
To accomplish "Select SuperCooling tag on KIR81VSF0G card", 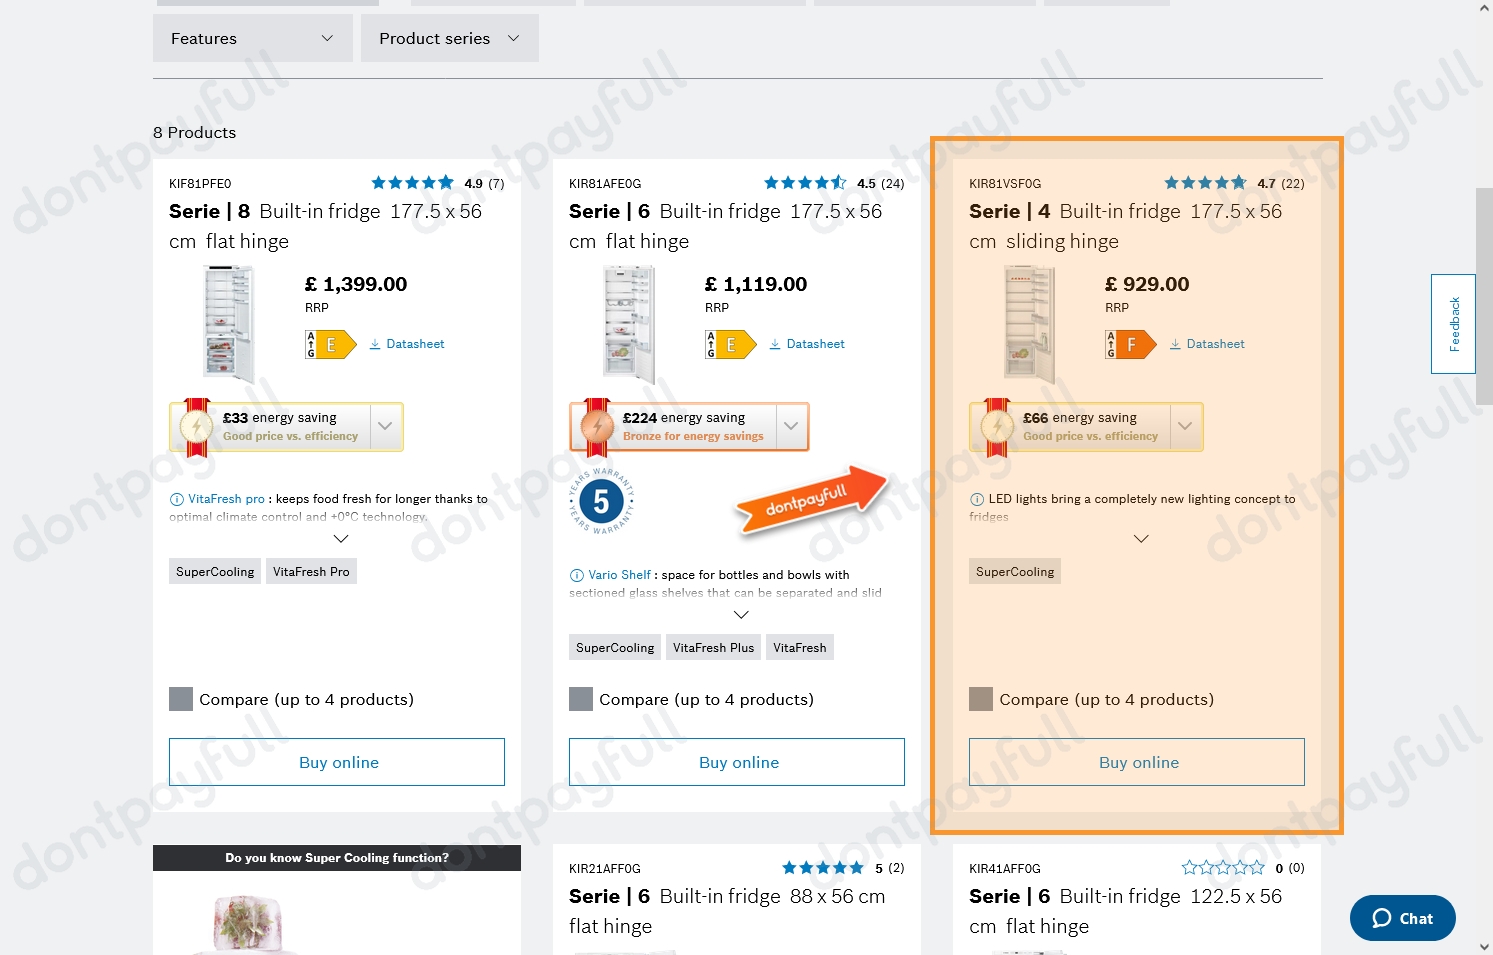I will [1015, 572].
